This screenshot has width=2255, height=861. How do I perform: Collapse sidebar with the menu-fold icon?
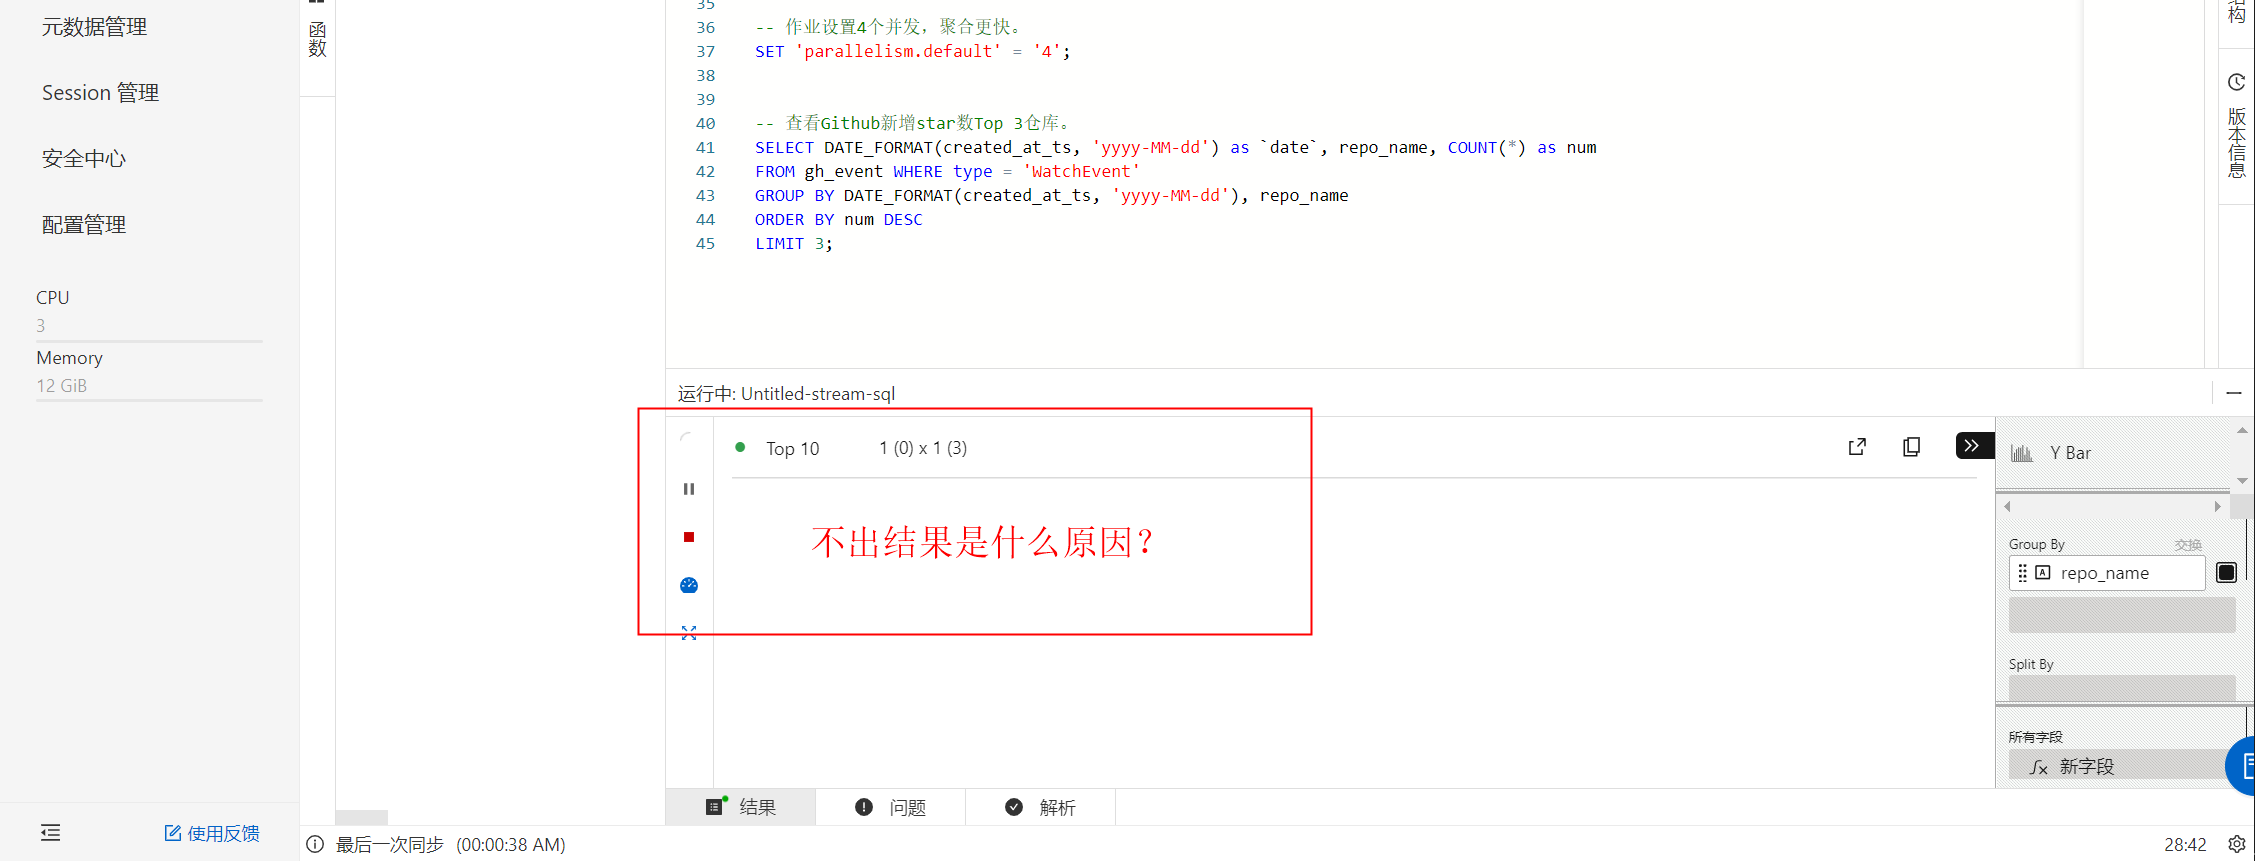[x=51, y=832]
